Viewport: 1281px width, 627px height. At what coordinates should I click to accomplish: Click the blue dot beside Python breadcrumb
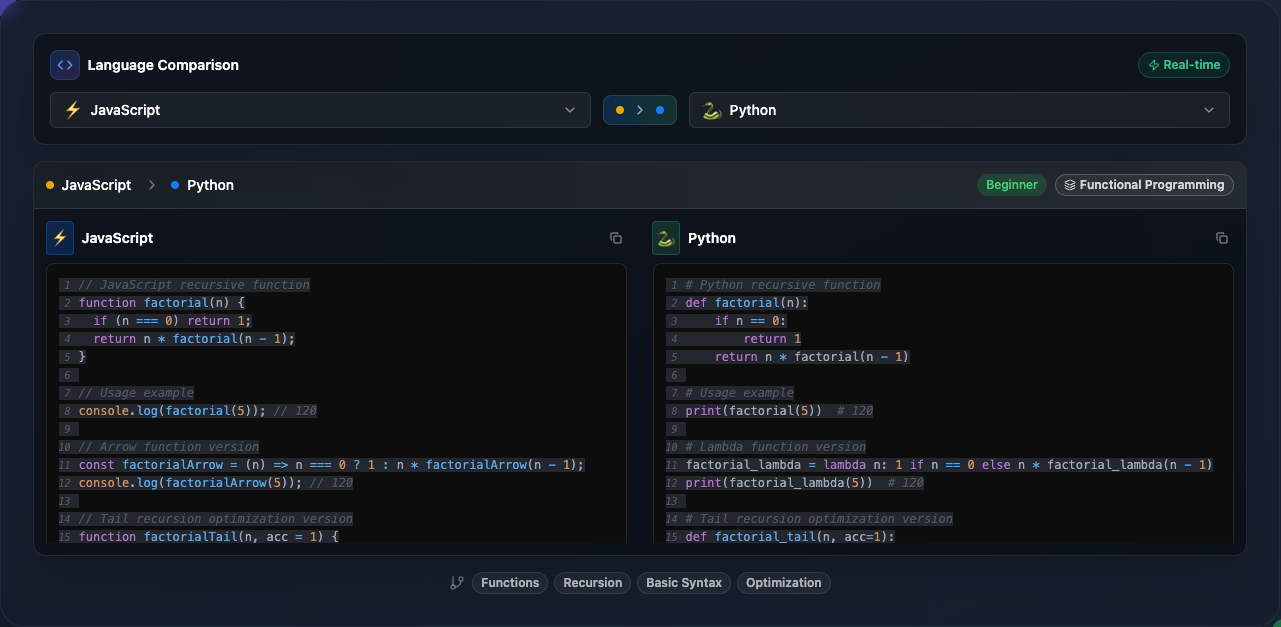(175, 185)
